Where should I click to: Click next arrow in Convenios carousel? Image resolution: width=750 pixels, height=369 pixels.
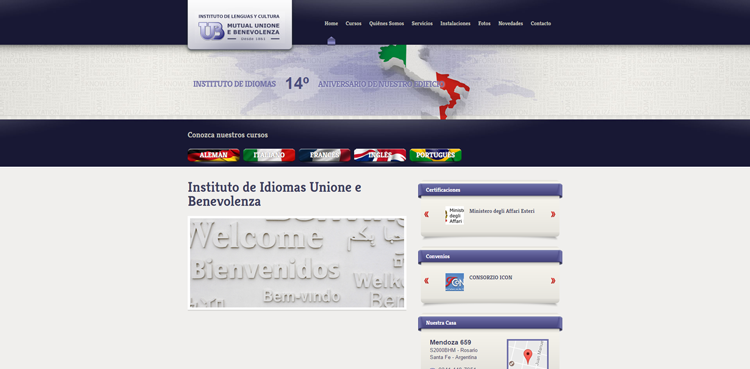553,281
